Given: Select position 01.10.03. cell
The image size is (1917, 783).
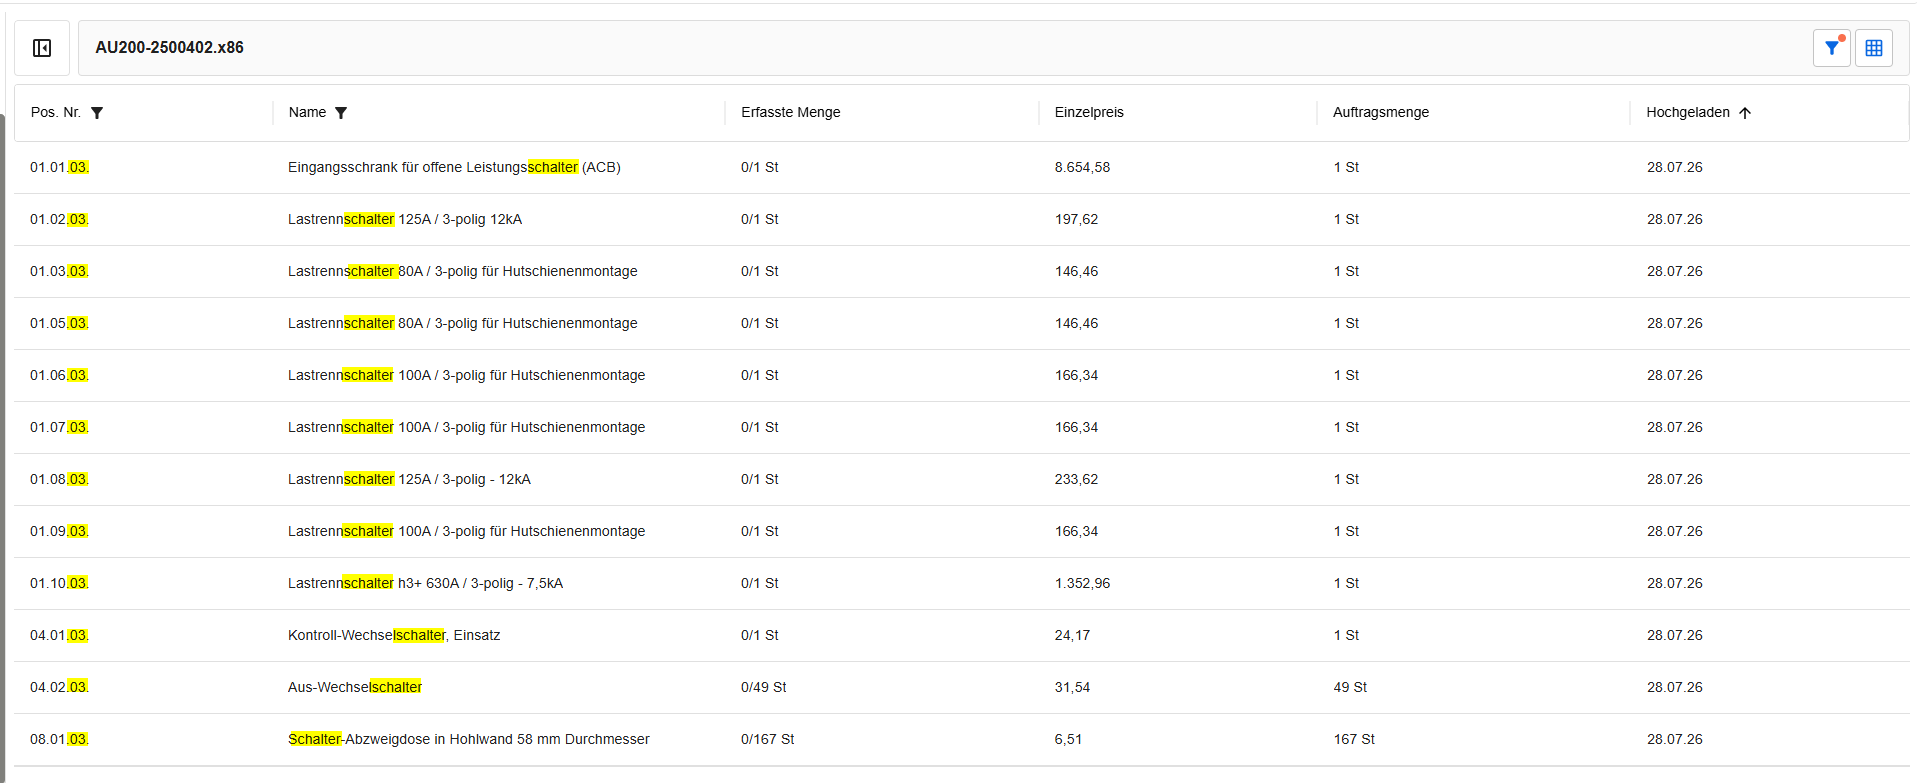Looking at the screenshot, I should pos(59,583).
